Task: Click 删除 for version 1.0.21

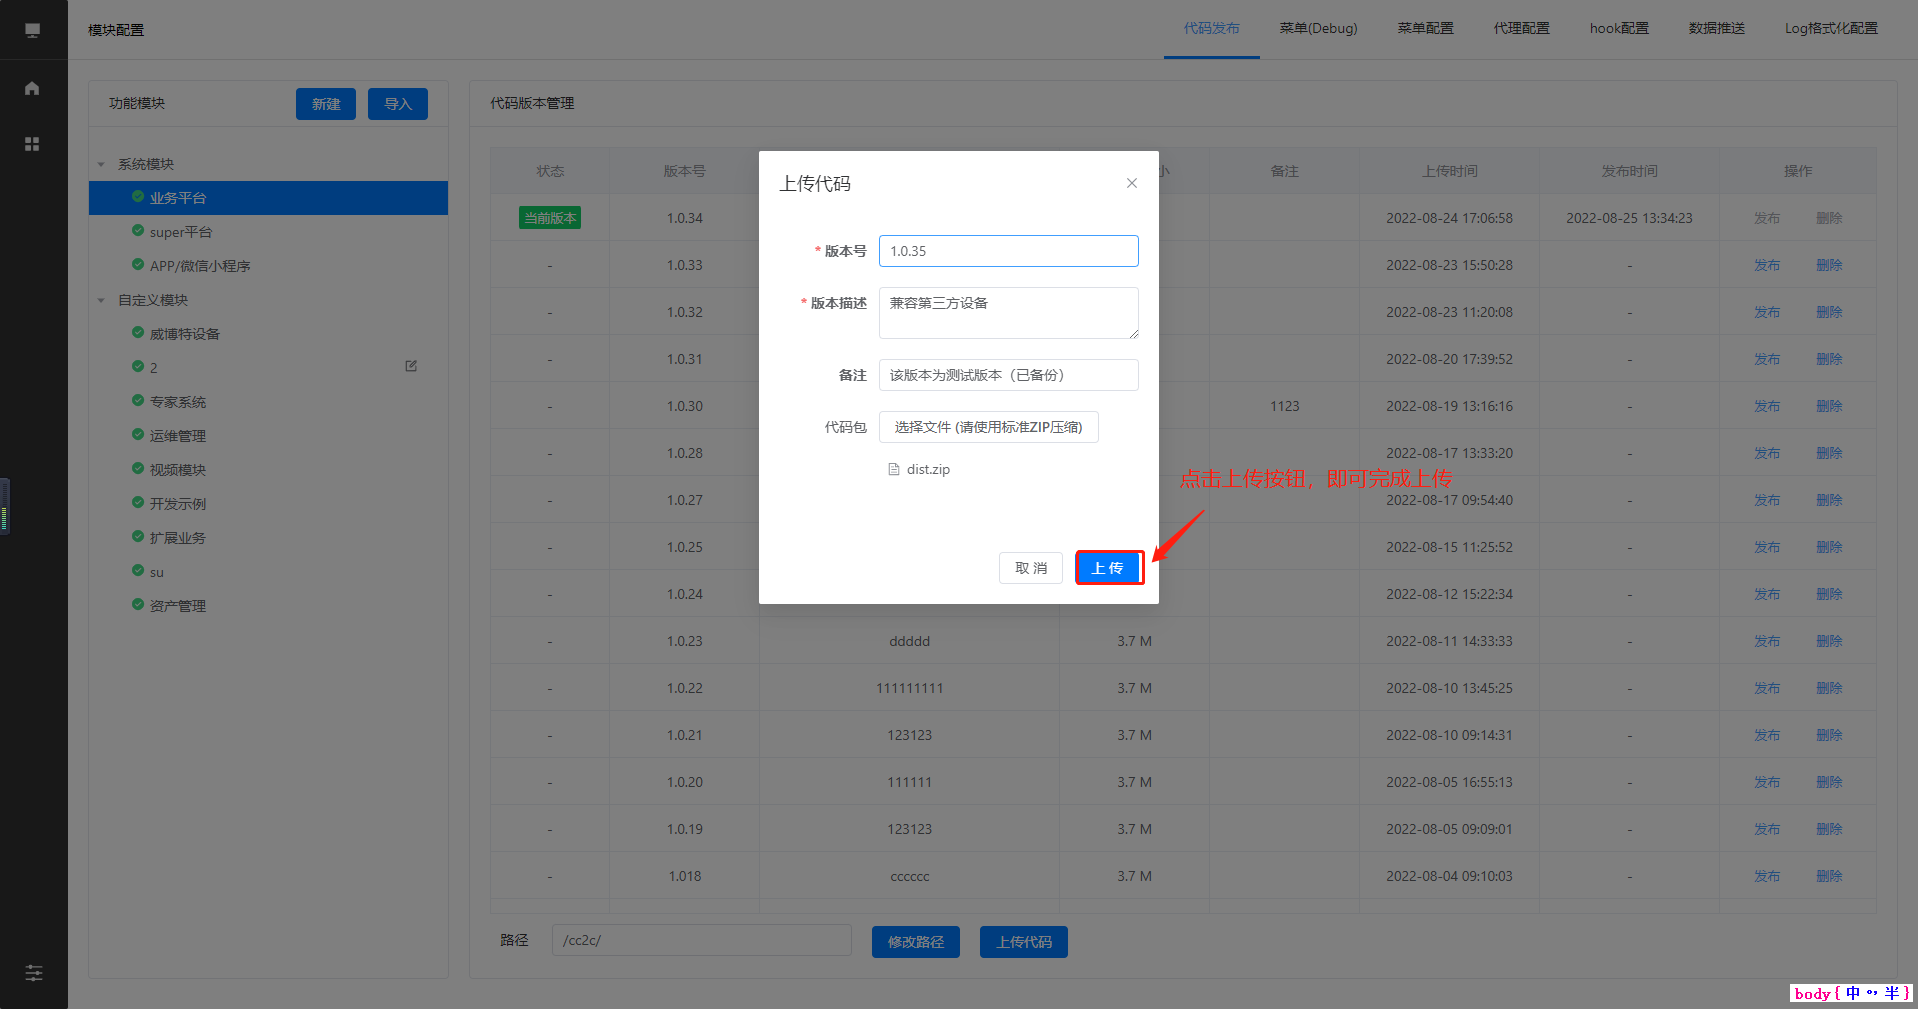Action: [1829, 735]
